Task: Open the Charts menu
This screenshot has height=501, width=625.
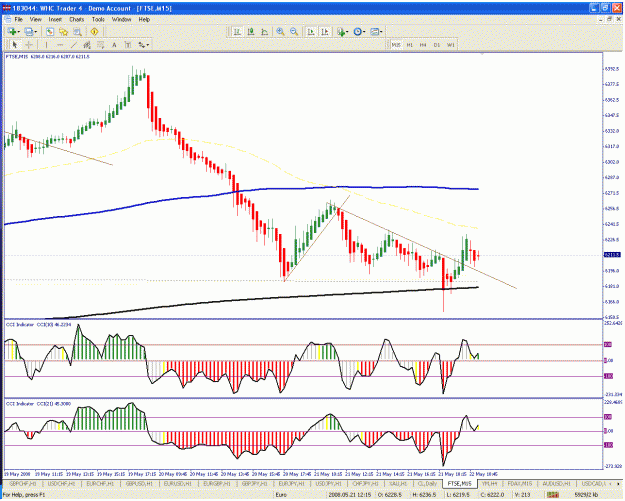Action: coord(77,19)
